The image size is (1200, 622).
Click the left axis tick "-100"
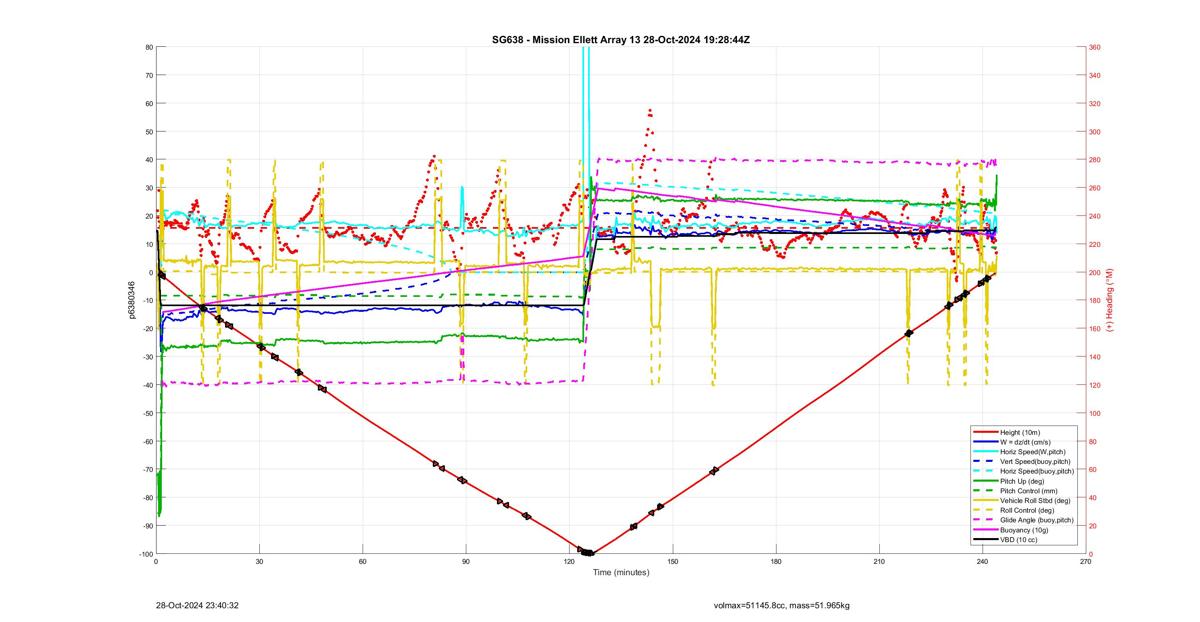(145, 554)
